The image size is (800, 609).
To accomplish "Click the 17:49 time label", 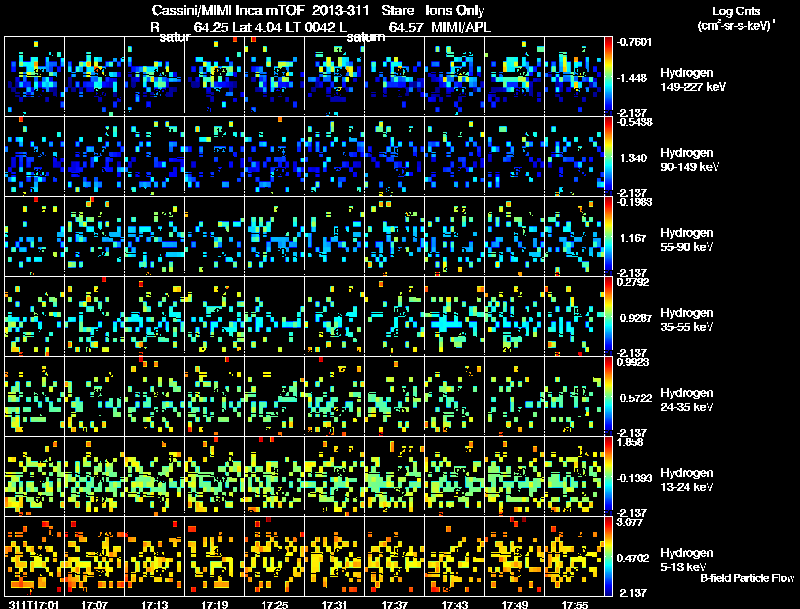I will (515, 604).
